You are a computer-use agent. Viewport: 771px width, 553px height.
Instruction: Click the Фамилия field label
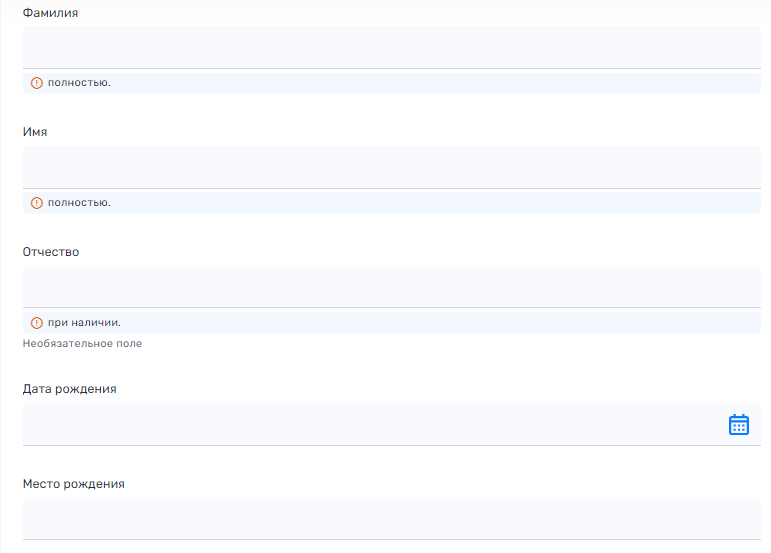(50, 13)
